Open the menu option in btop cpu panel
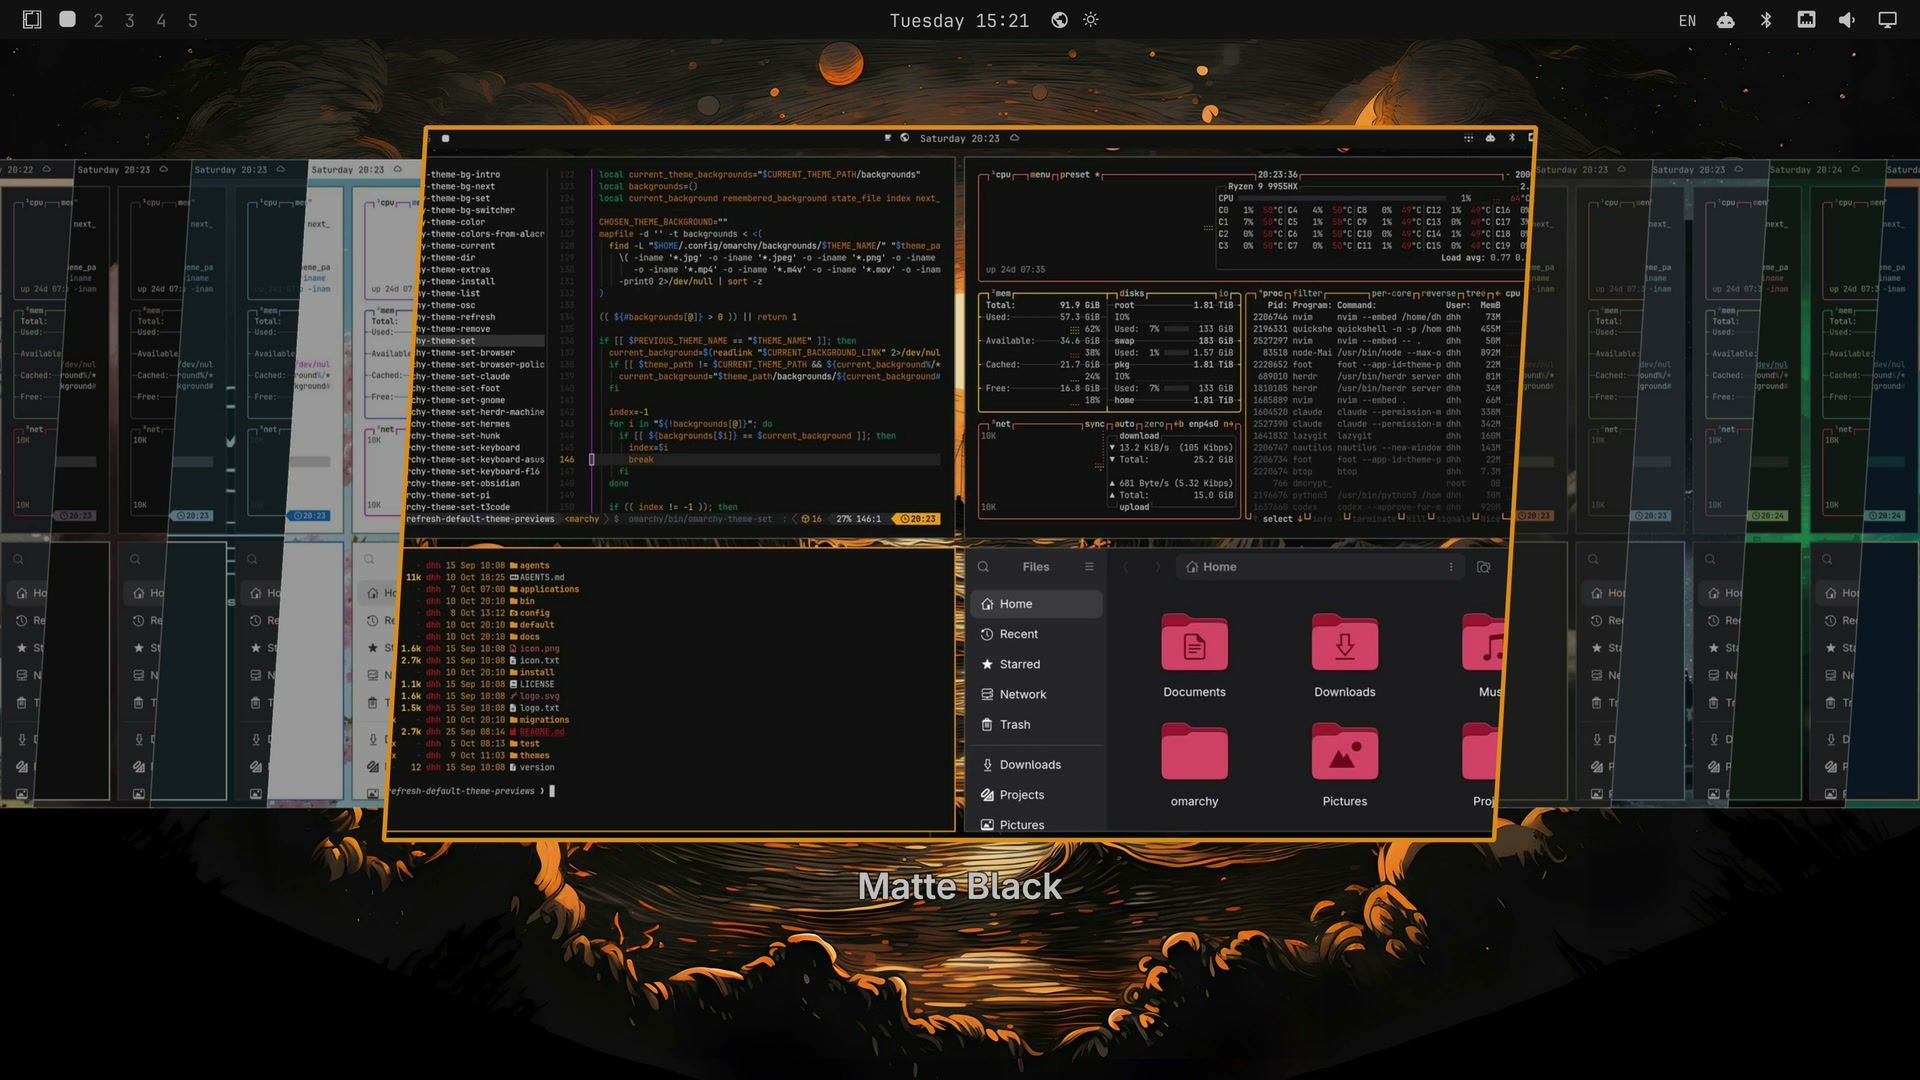 point(1040,175)
